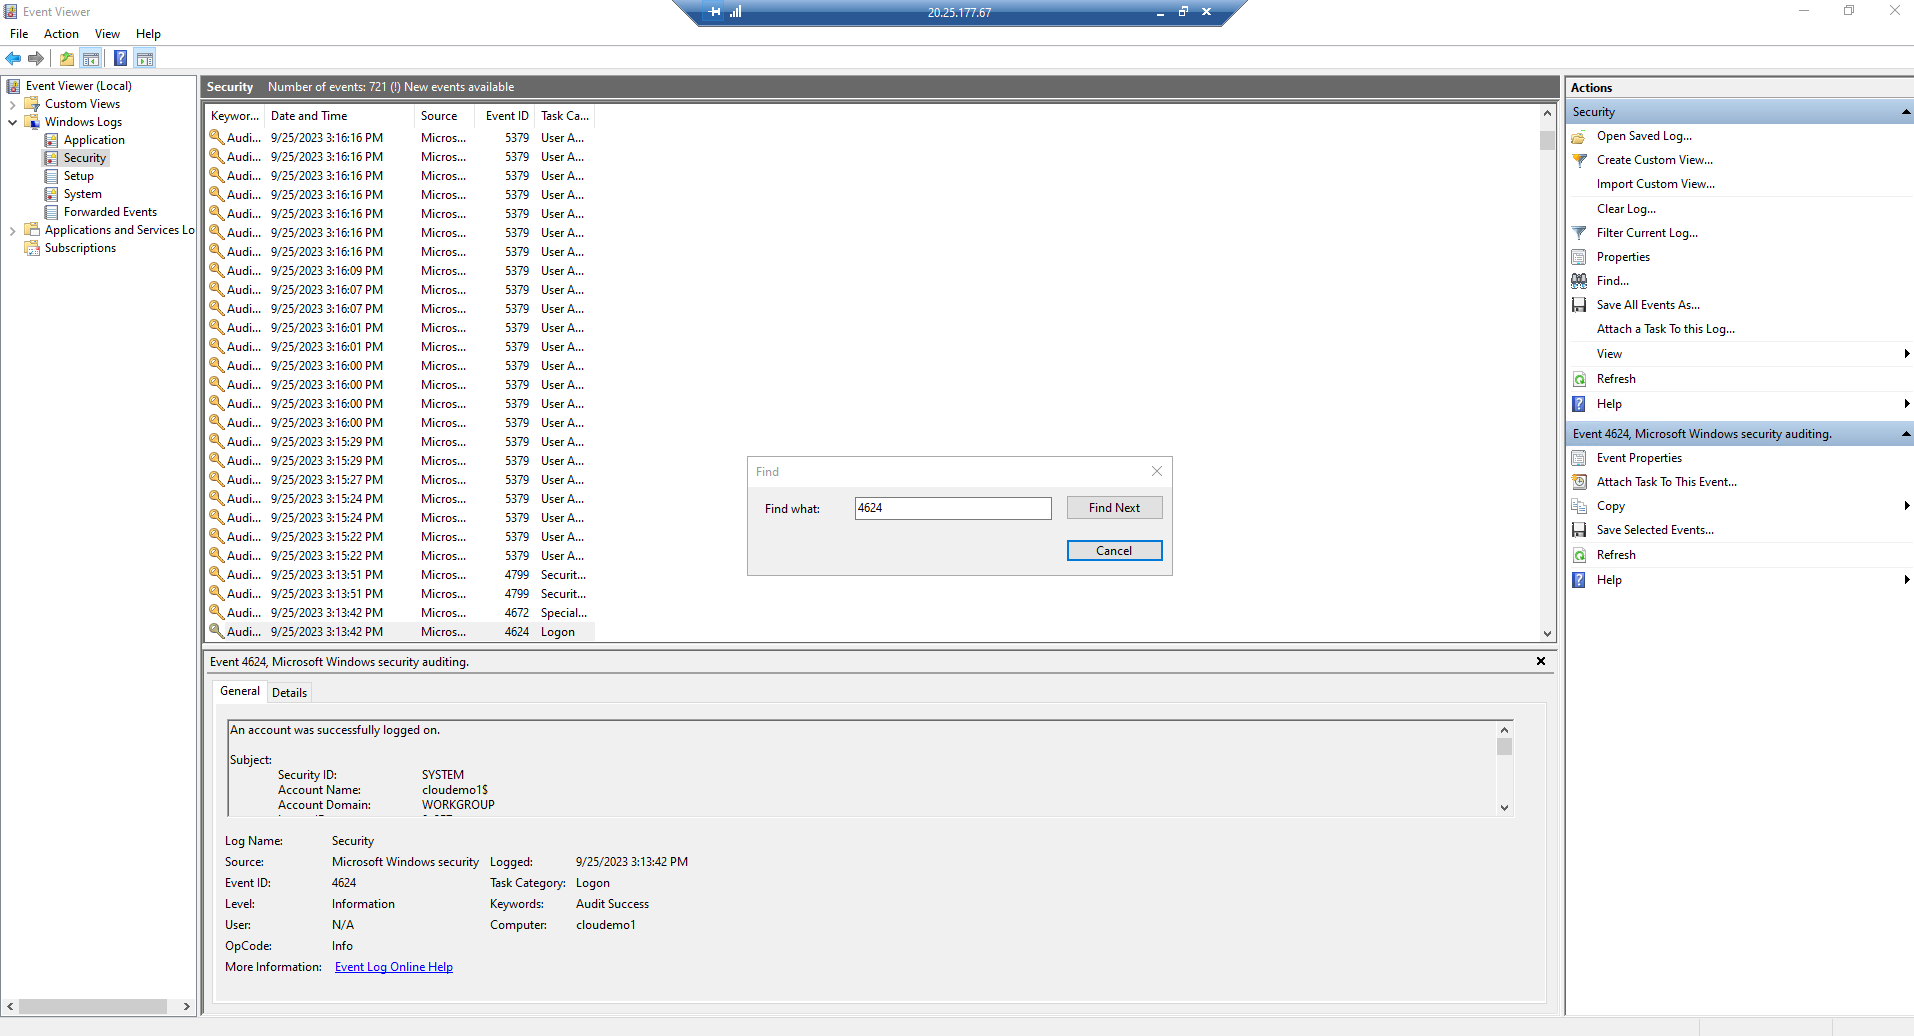Image resolution: width=1914 pixels, height=1036 pixels.
Task: Open the Action menu
Action: pos(61,34)
